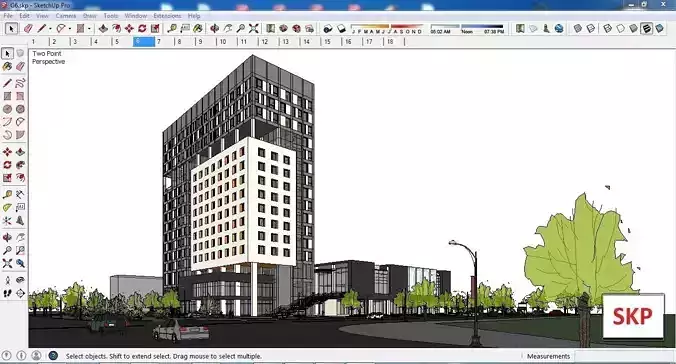Viewport: 676px width, 364px height.
Task: Switch to scene tab 1
Action: (39, 42)
